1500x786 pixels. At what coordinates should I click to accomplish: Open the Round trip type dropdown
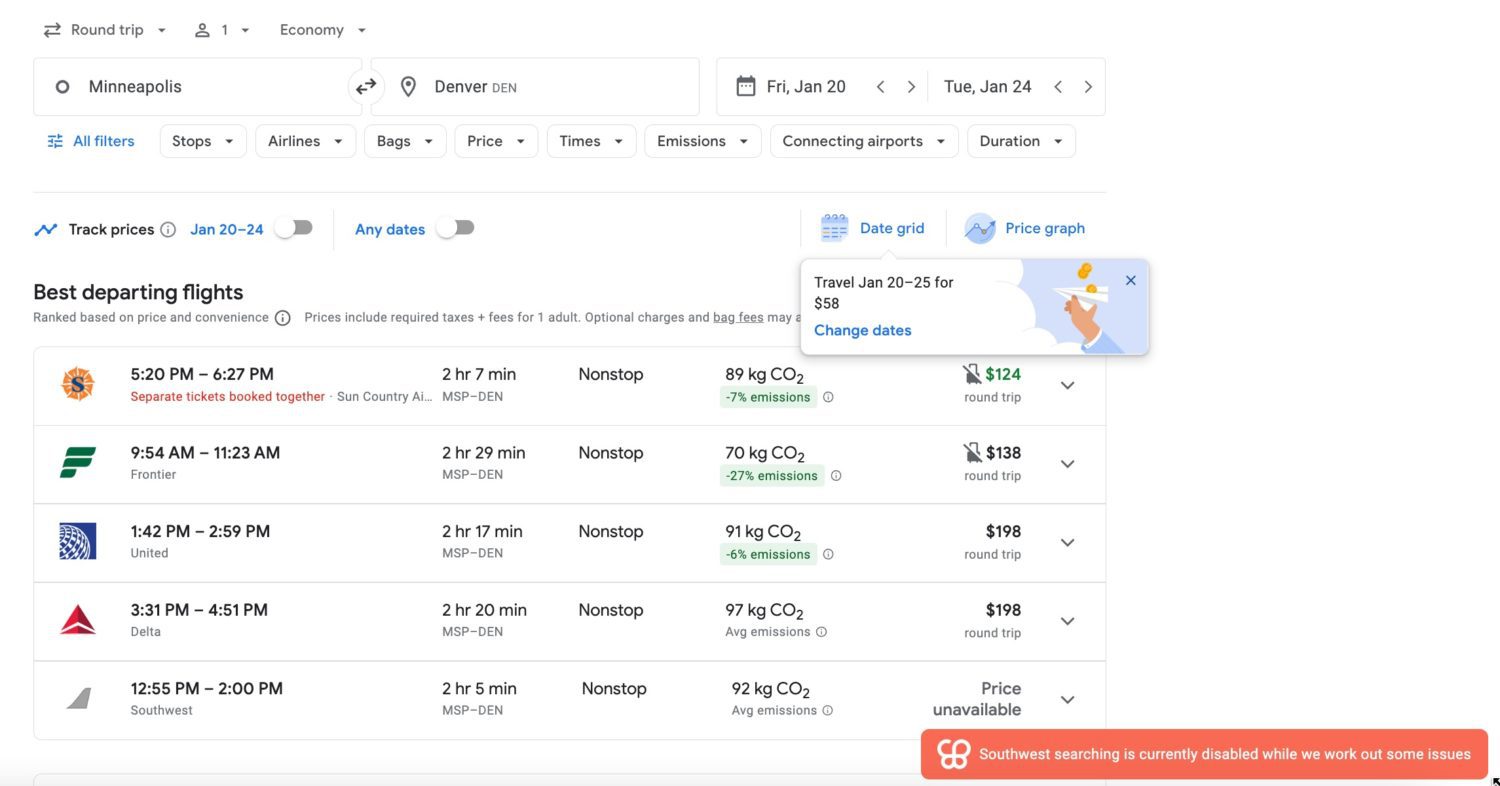105,30
